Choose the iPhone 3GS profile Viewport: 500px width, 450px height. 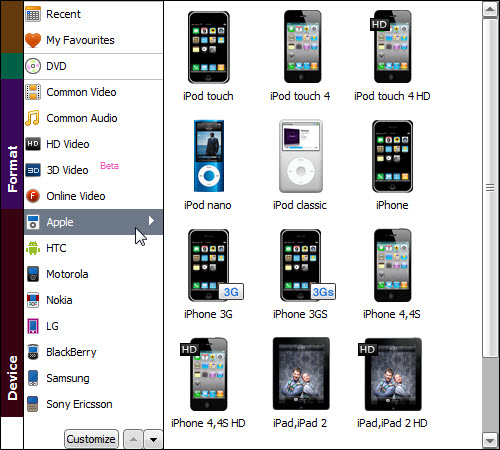point(304,274)
